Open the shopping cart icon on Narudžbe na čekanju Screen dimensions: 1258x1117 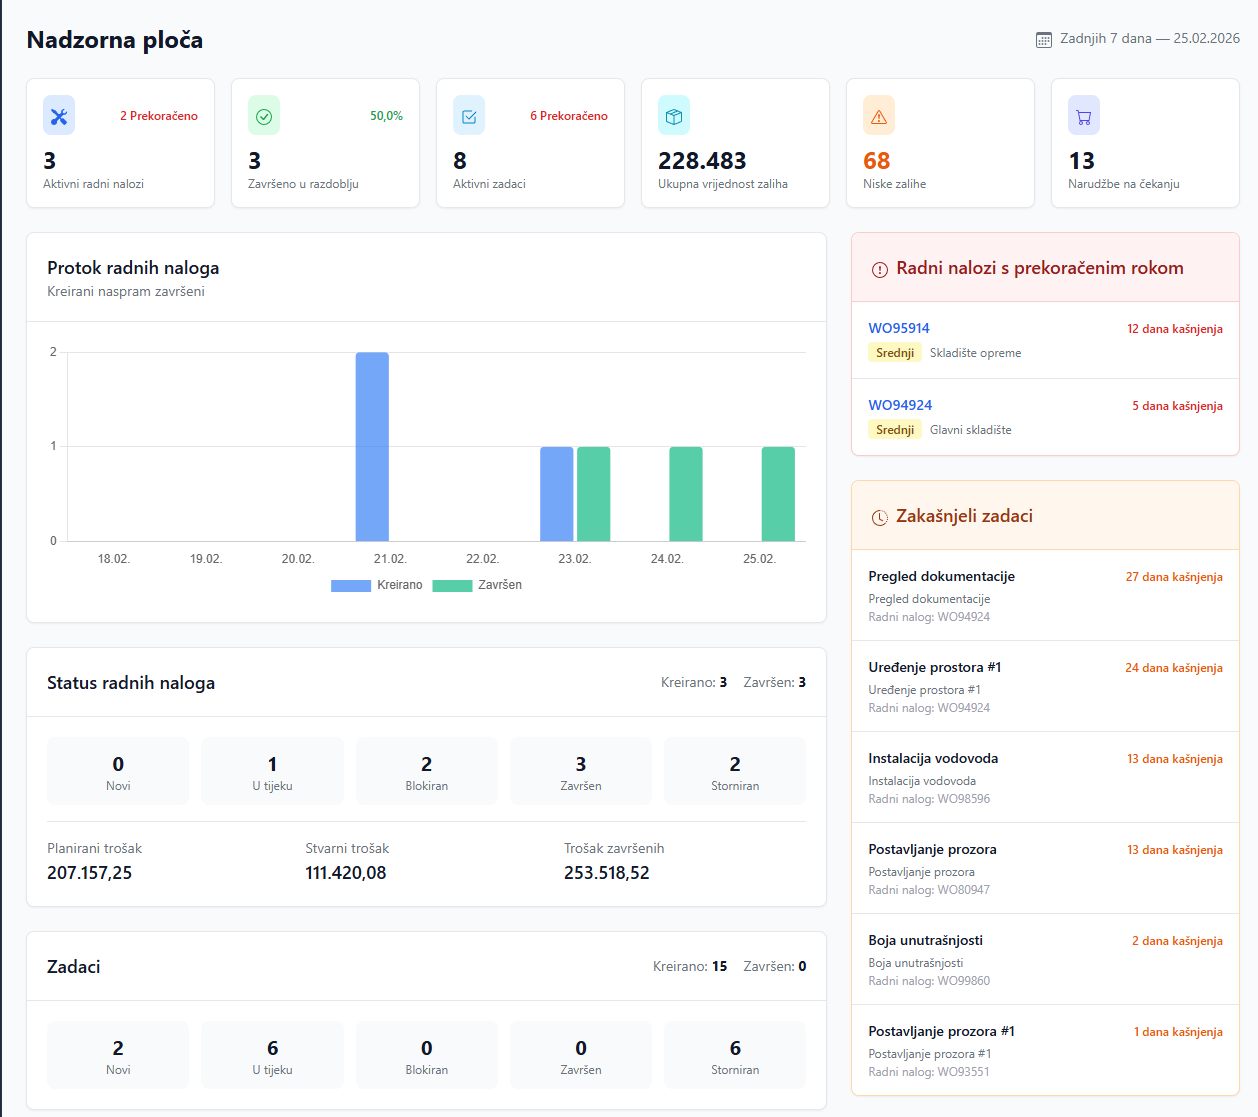1083,115
